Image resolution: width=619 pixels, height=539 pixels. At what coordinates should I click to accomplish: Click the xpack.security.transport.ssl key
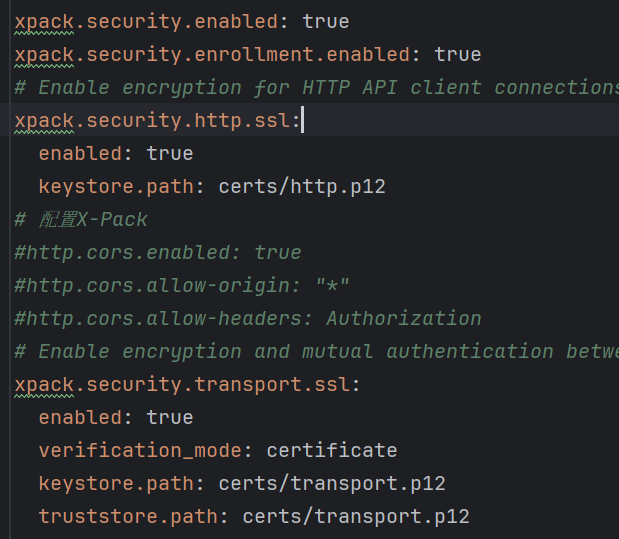click(182, 385)
